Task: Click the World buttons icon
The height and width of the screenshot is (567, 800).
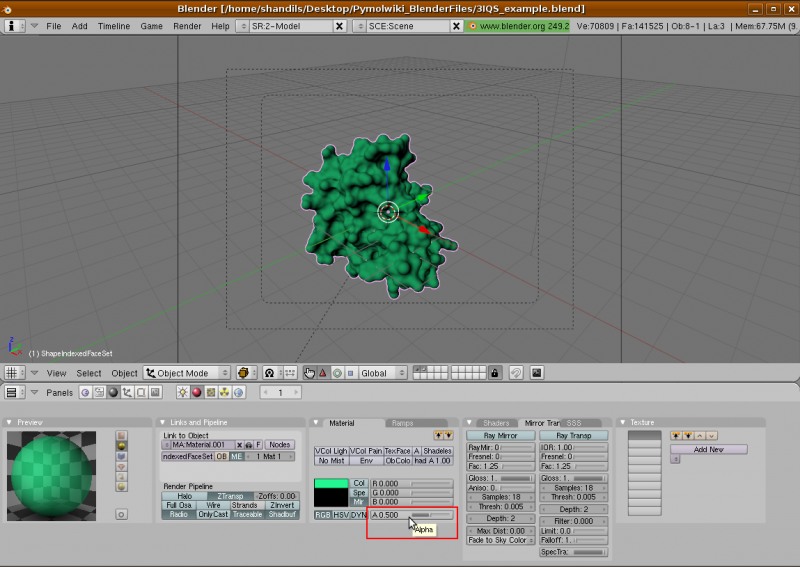Action: (x=240, y=392)
